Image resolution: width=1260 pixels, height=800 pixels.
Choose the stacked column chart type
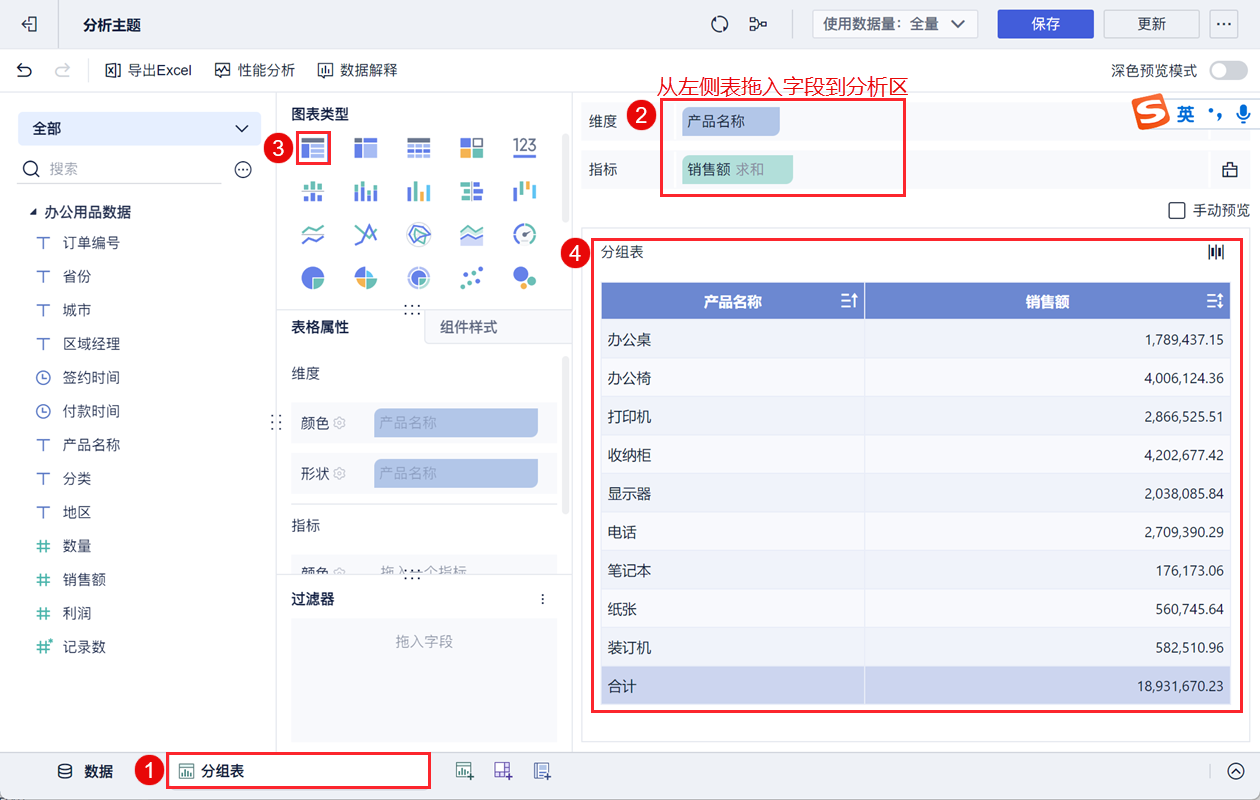click(366, 191)
